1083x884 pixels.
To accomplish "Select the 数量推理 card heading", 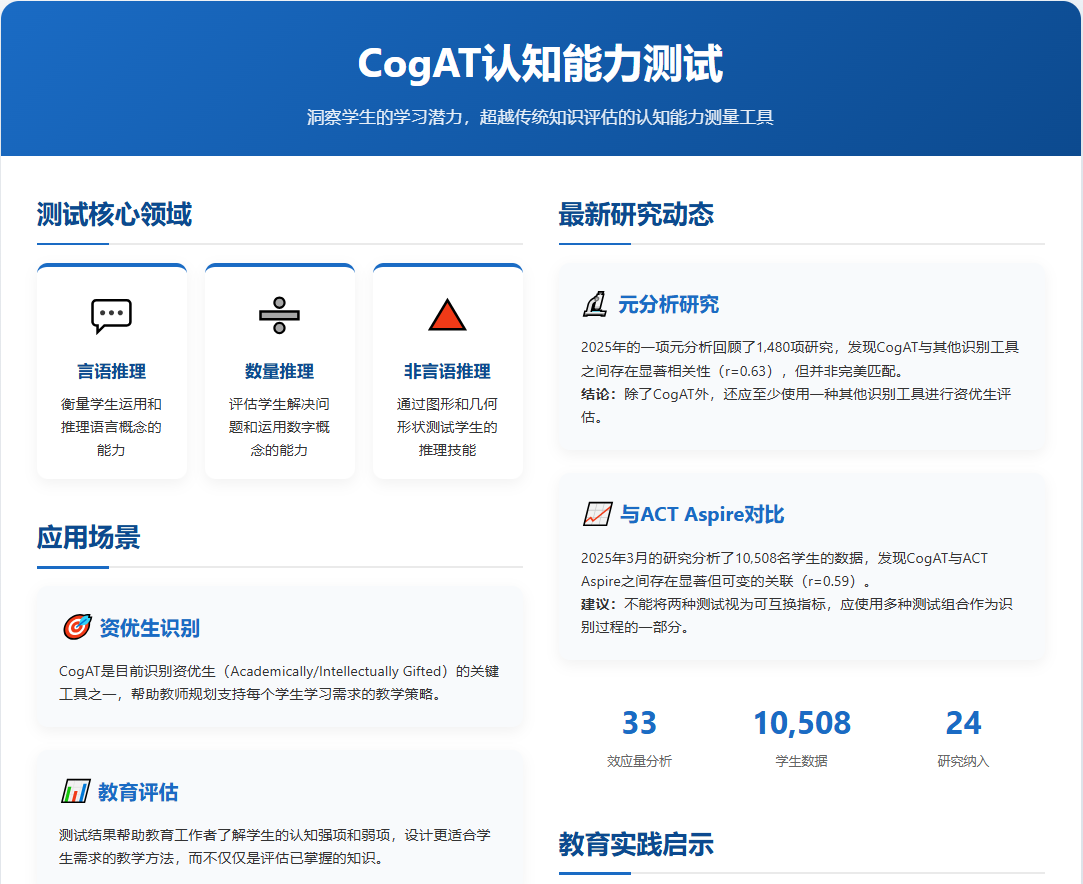I will point(279,372).
